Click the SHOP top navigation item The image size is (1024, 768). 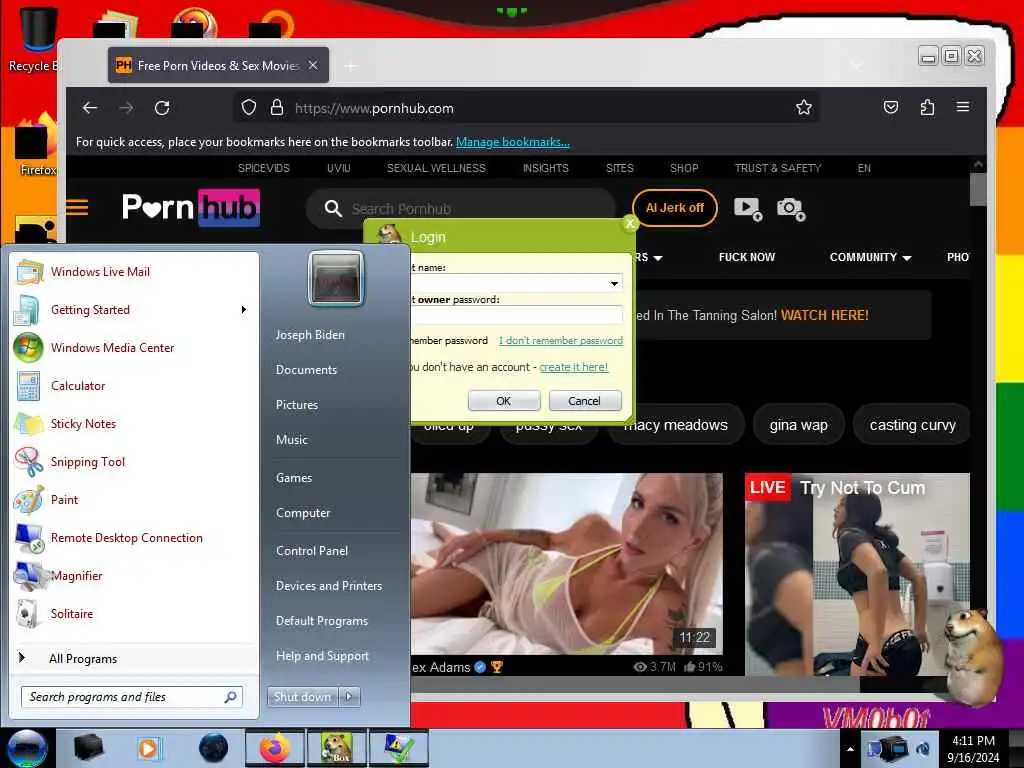tap(684, 168)
